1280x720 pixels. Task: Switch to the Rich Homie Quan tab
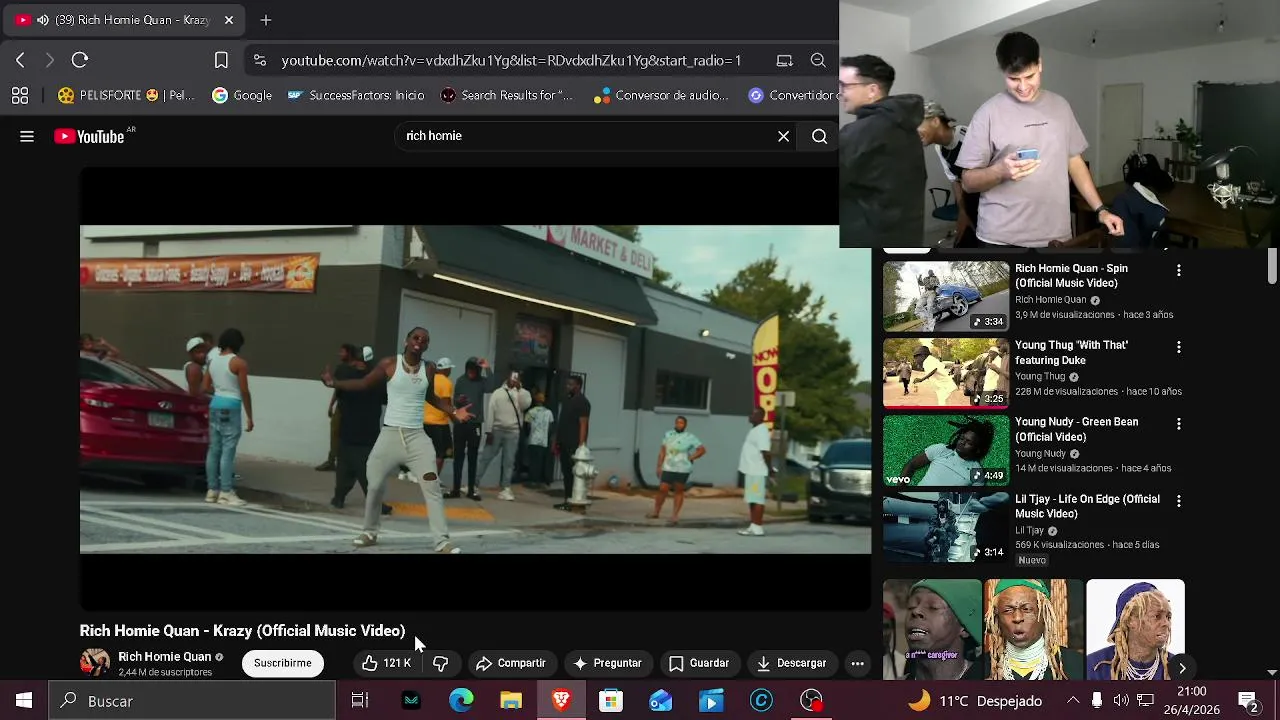(125, 20)
